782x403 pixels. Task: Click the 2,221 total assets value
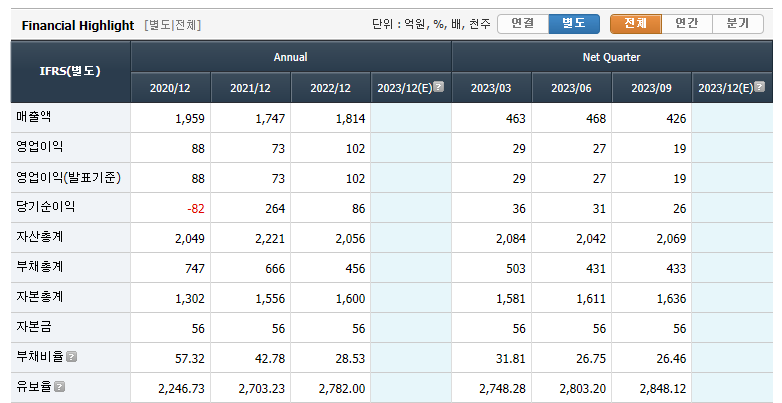click(x=270, y=238)
